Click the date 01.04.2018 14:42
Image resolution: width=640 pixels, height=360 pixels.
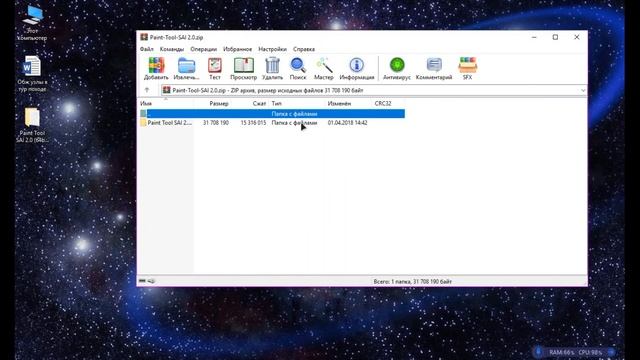pyautogui.click(x=347, y=122)
